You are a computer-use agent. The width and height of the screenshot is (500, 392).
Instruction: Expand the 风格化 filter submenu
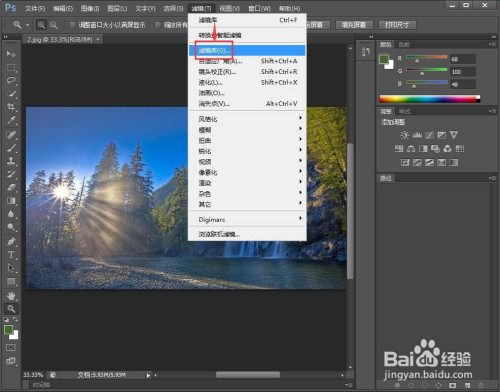pos(247,119)
